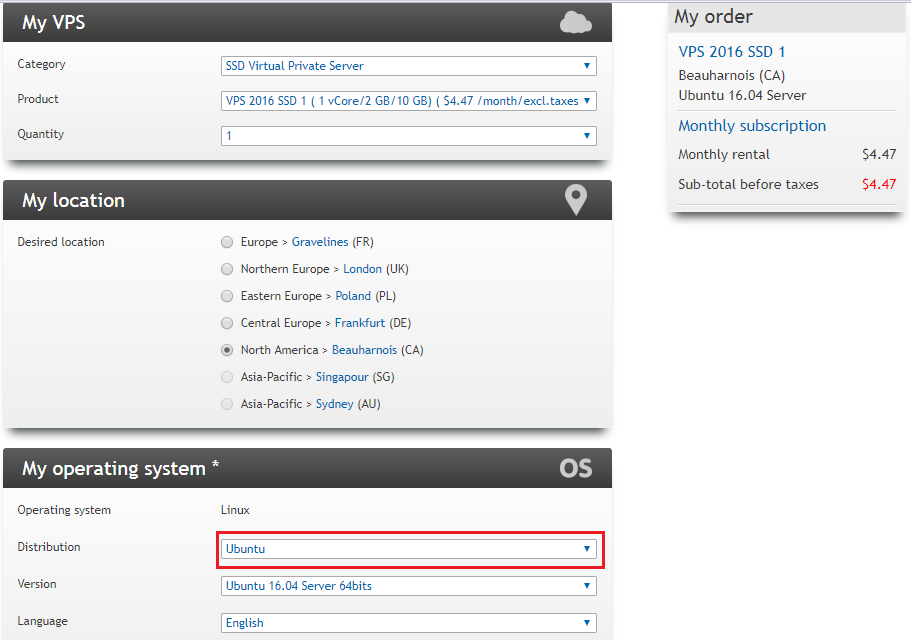Click the Sydney location link

pyautogui.click(x=334, y=404)
